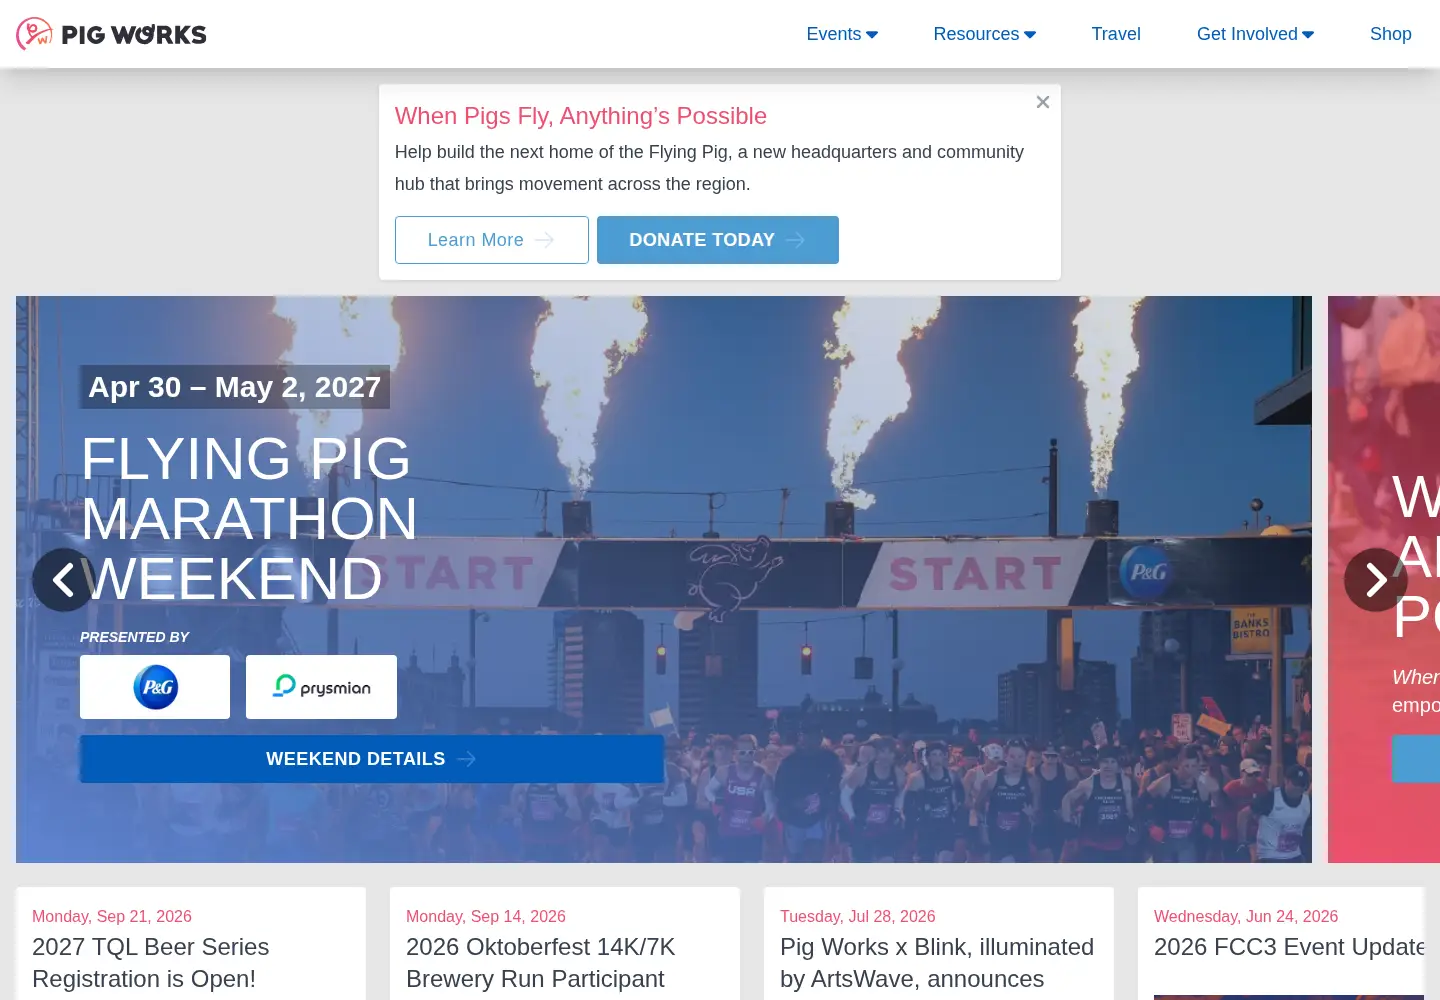Click the 'Tuesday, Jul 28, 2026' date

[858, 916]
